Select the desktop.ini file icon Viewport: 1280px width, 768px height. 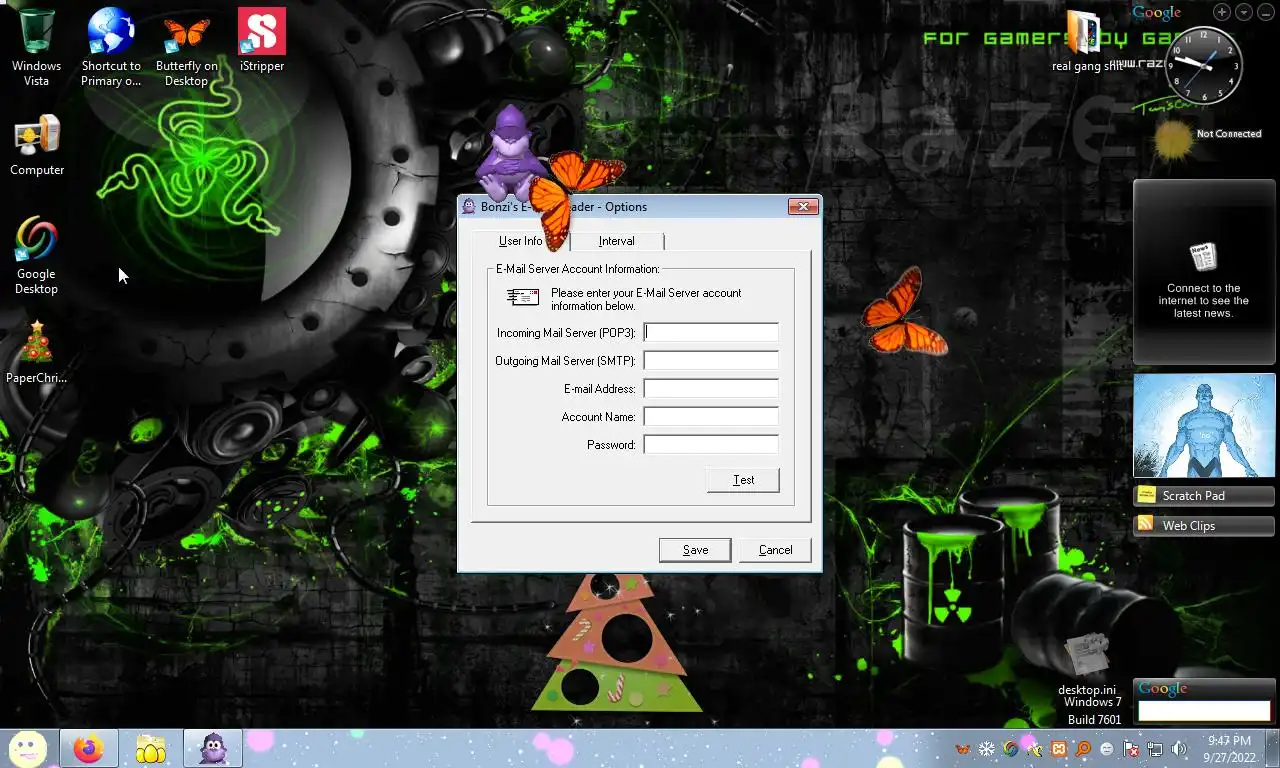click(x=1087, y=663)
